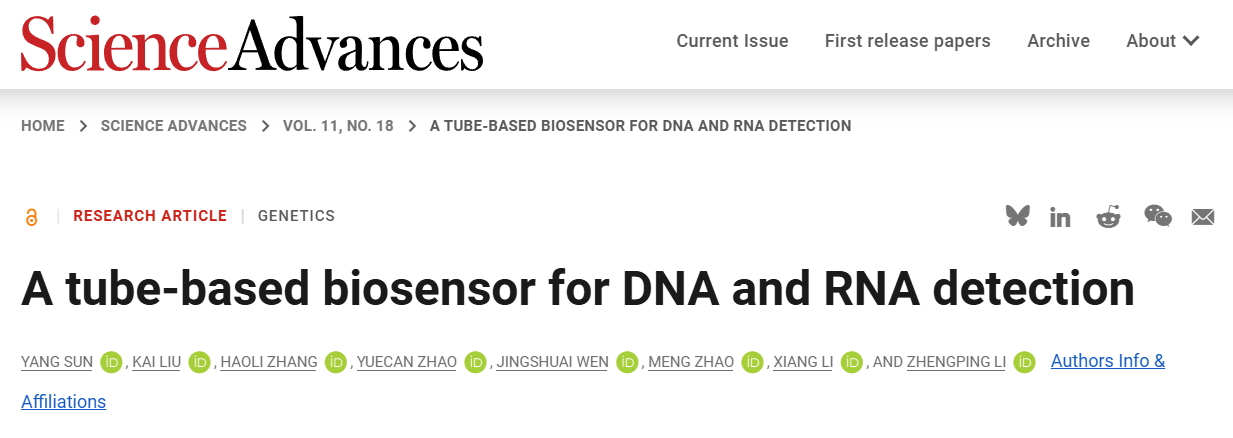The image size is (1233, 438).
Task: Click the open access lock icon
Action: [32, 217]
